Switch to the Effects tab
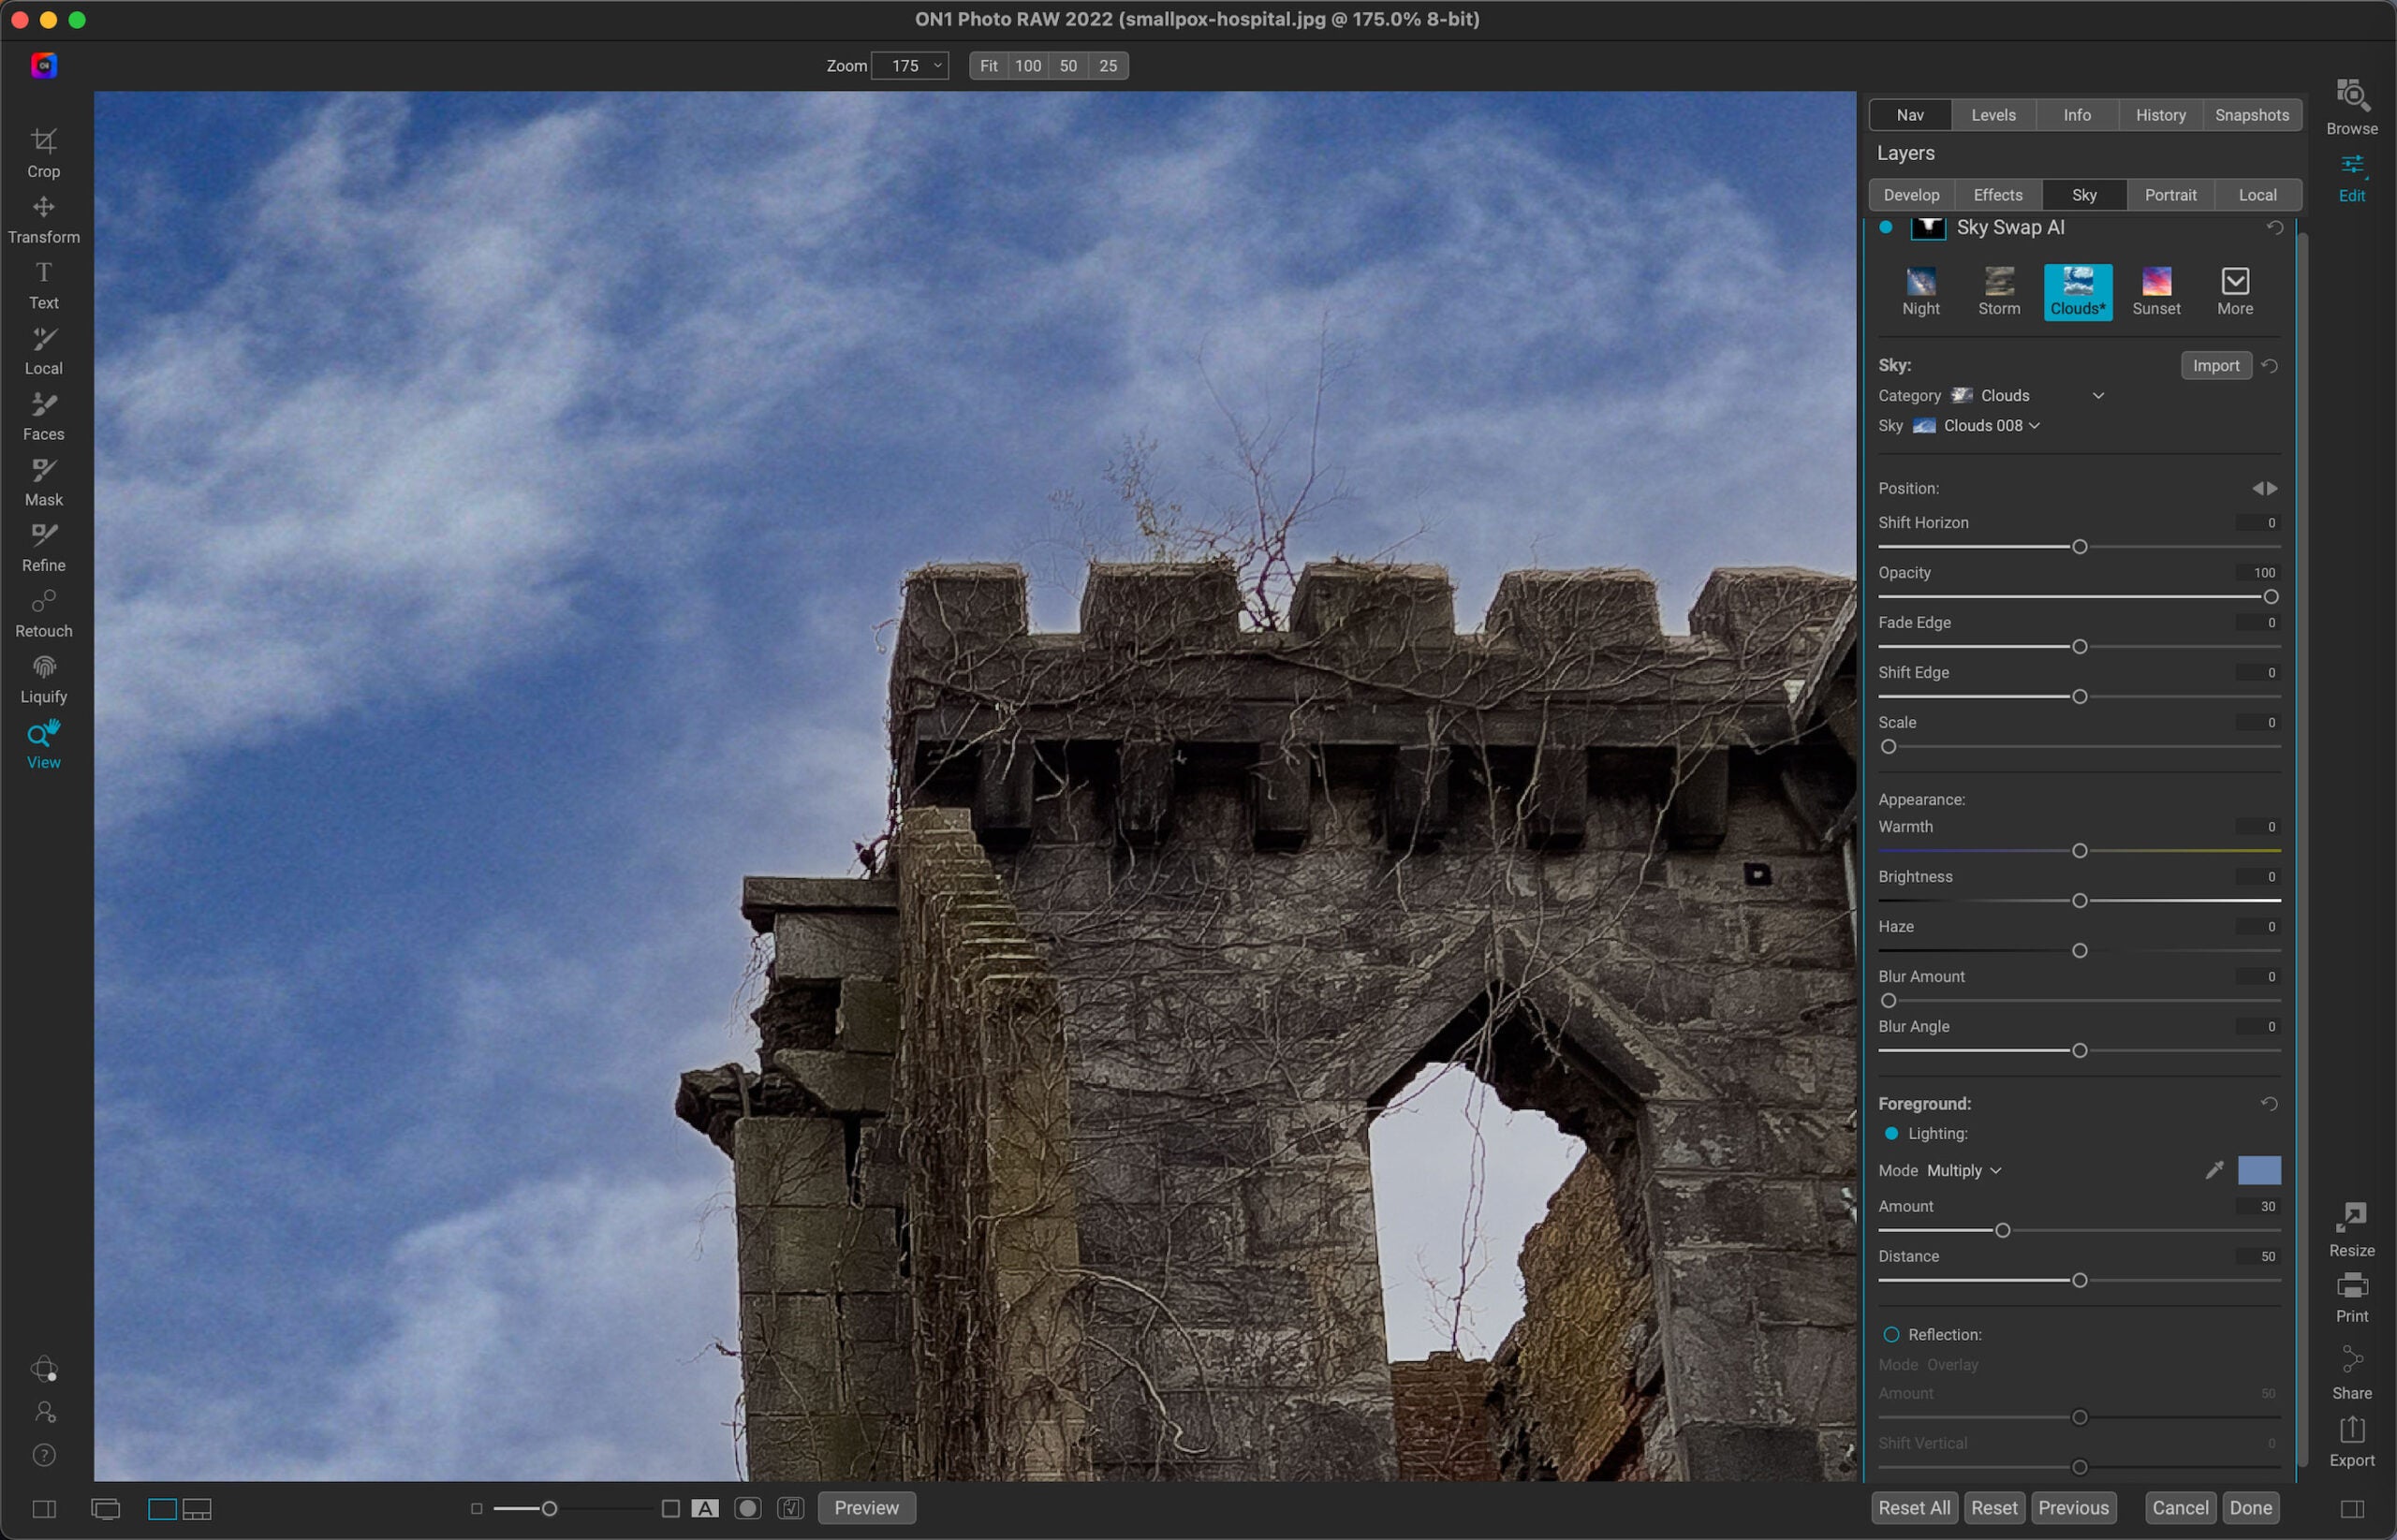 1997,194
